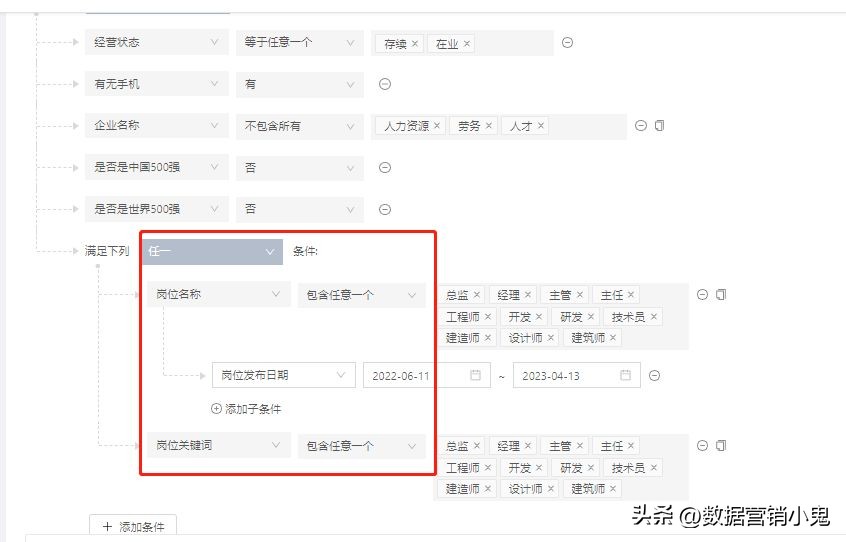Open calendar for end date 2023-04-13
Screen dimensions: 846x542
point(625,375)
